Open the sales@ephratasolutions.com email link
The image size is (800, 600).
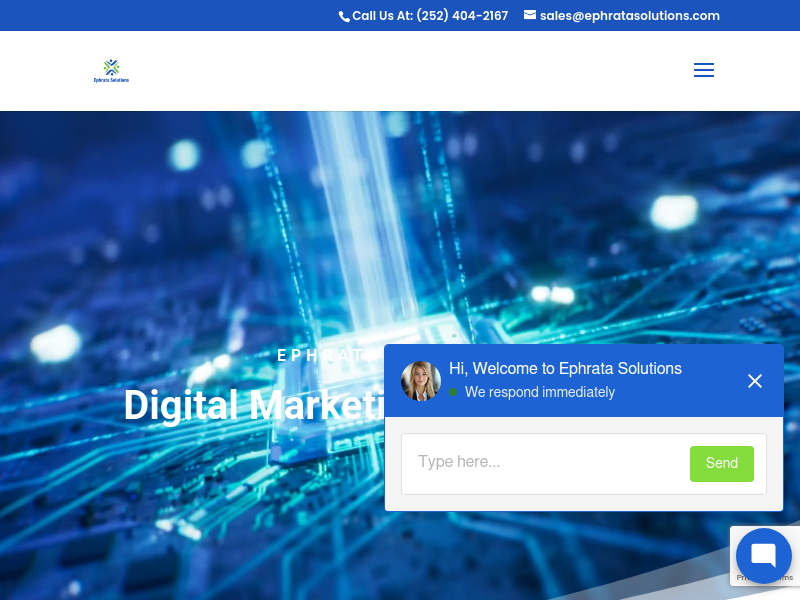tap(629, 16)
